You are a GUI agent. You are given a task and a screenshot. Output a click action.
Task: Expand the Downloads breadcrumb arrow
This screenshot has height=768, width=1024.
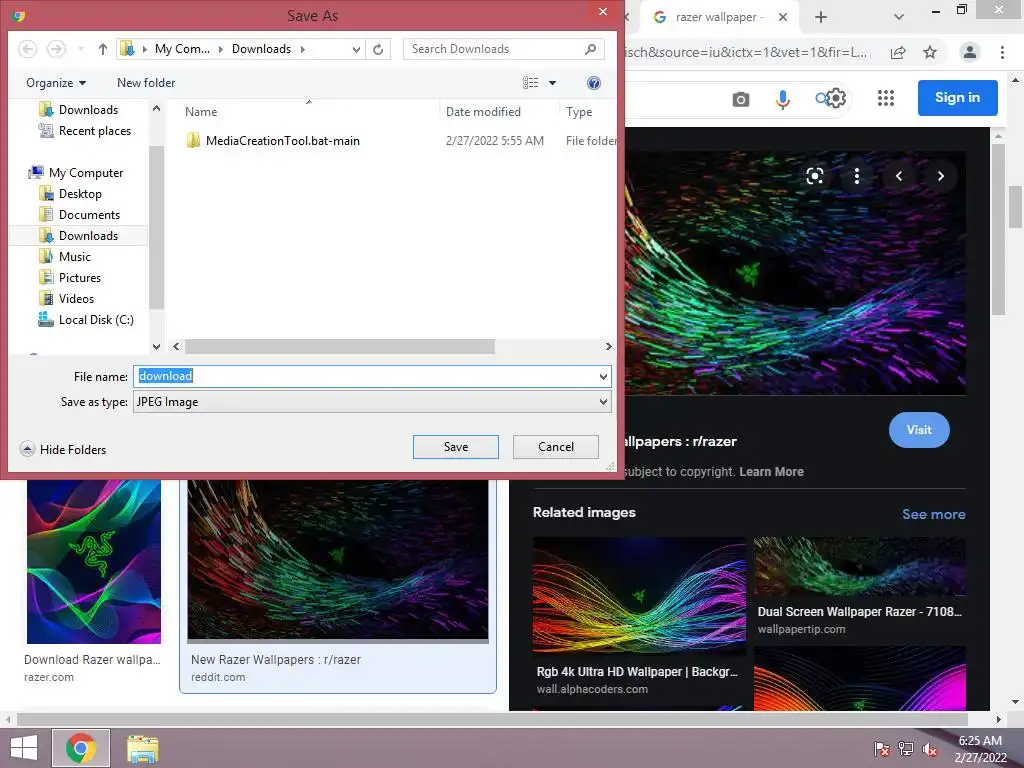(x=302, y=49)
